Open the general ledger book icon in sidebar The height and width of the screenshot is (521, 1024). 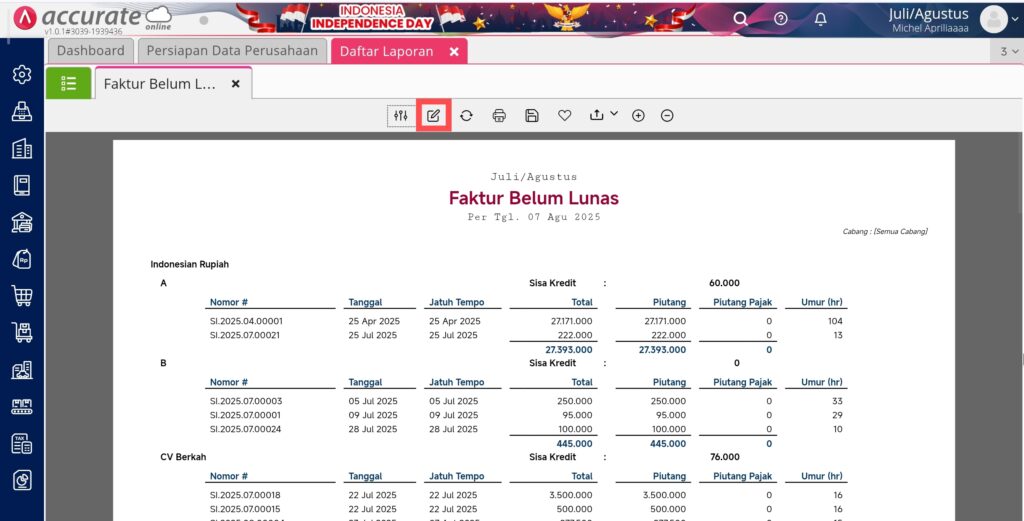click(22, 185)
